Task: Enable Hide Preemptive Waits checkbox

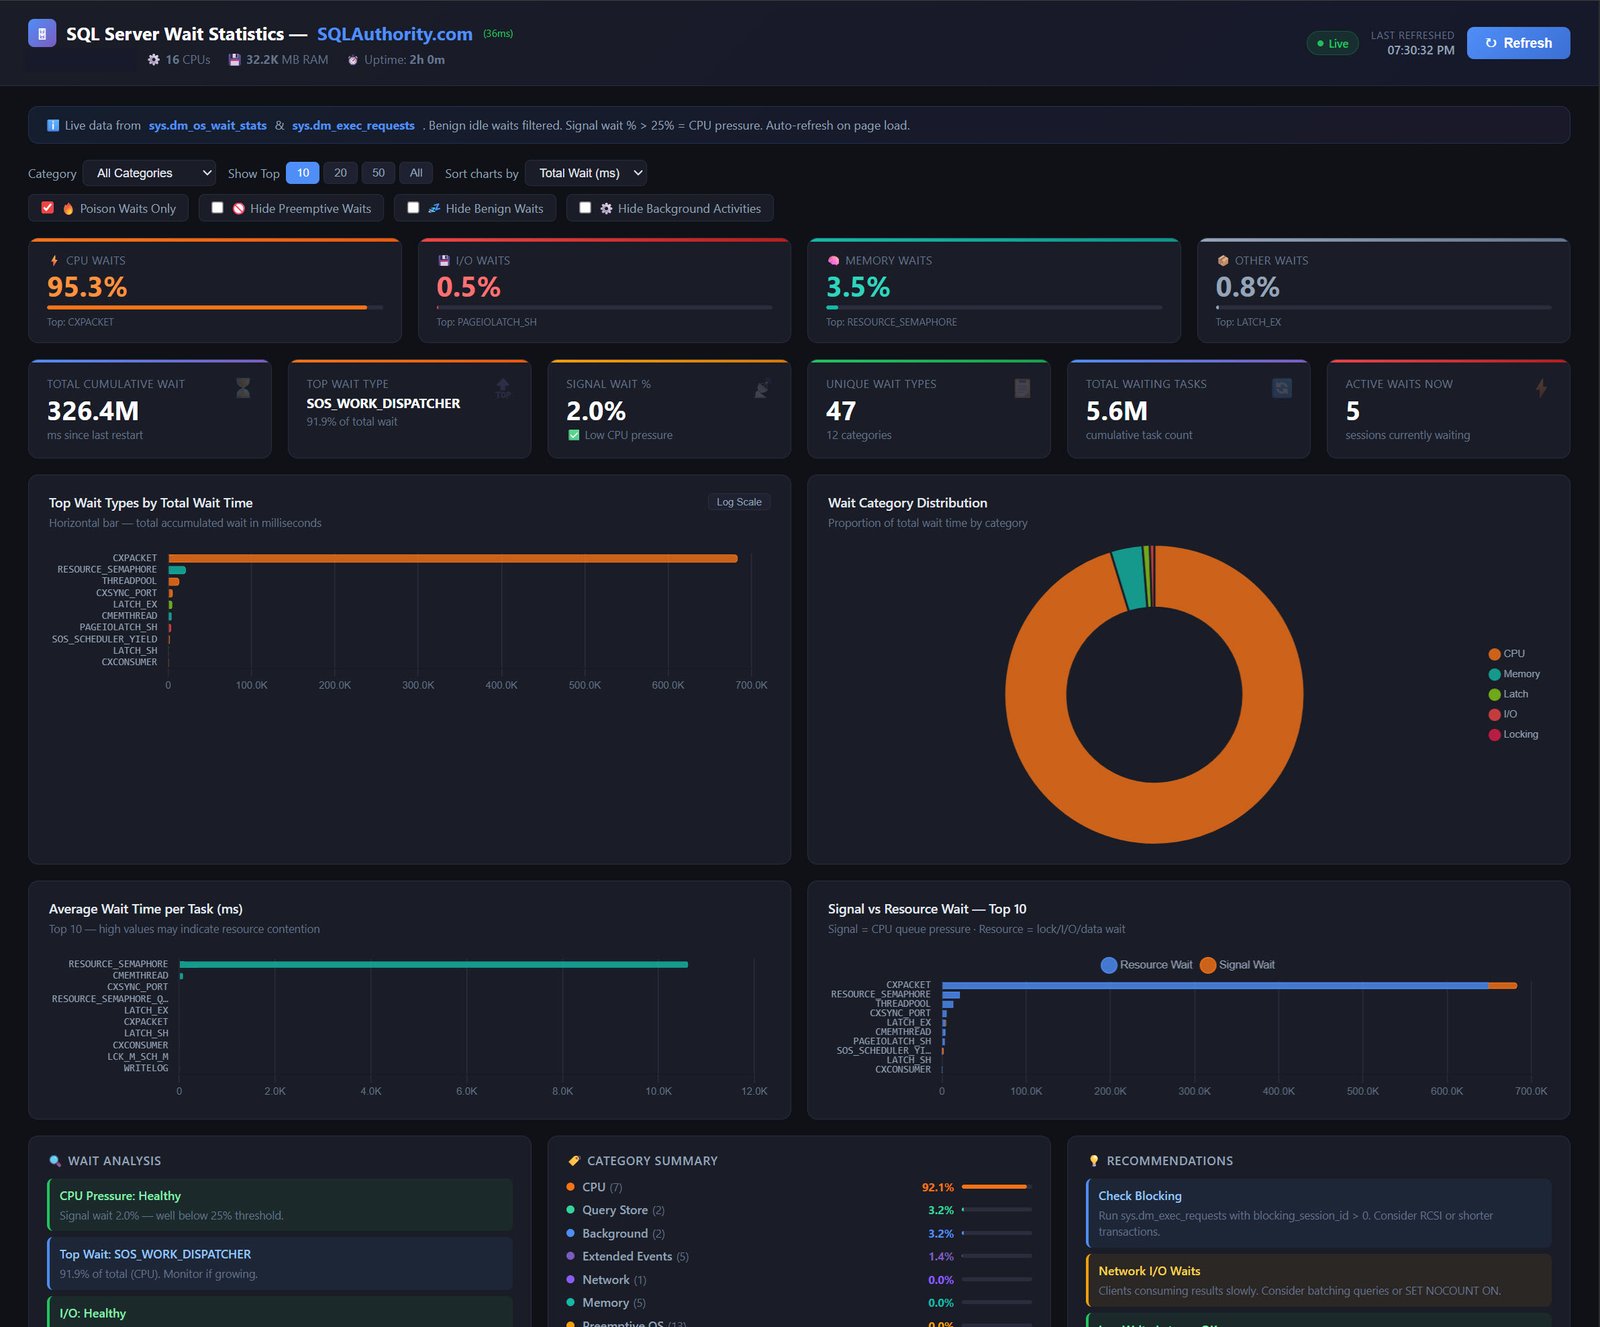Action: point(217,208)
